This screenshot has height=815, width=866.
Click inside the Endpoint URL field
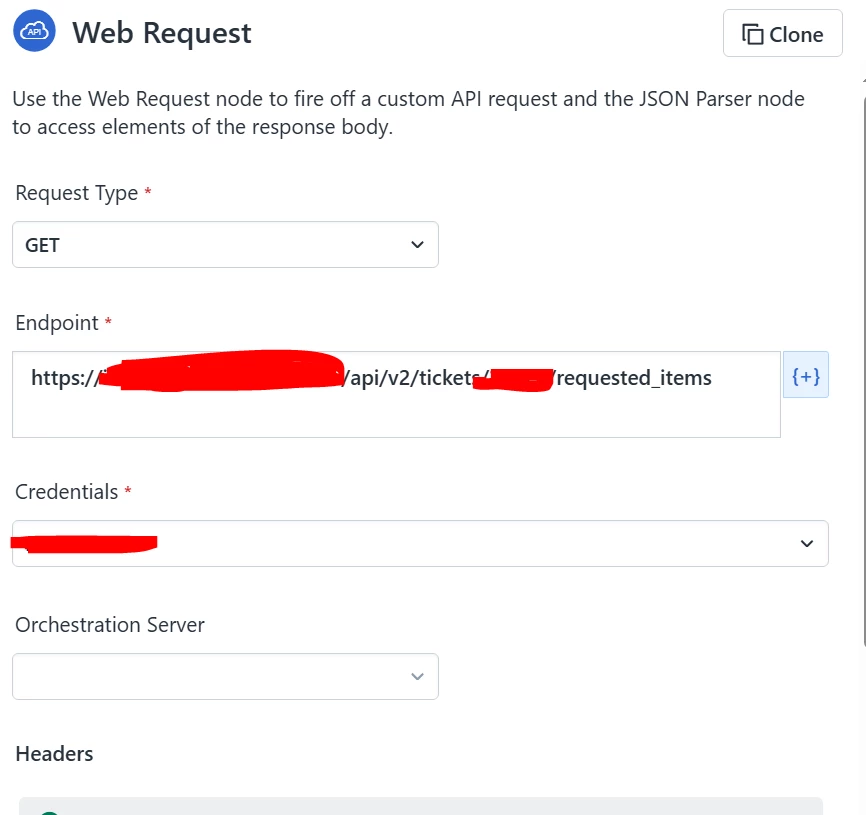pos(396,394)
